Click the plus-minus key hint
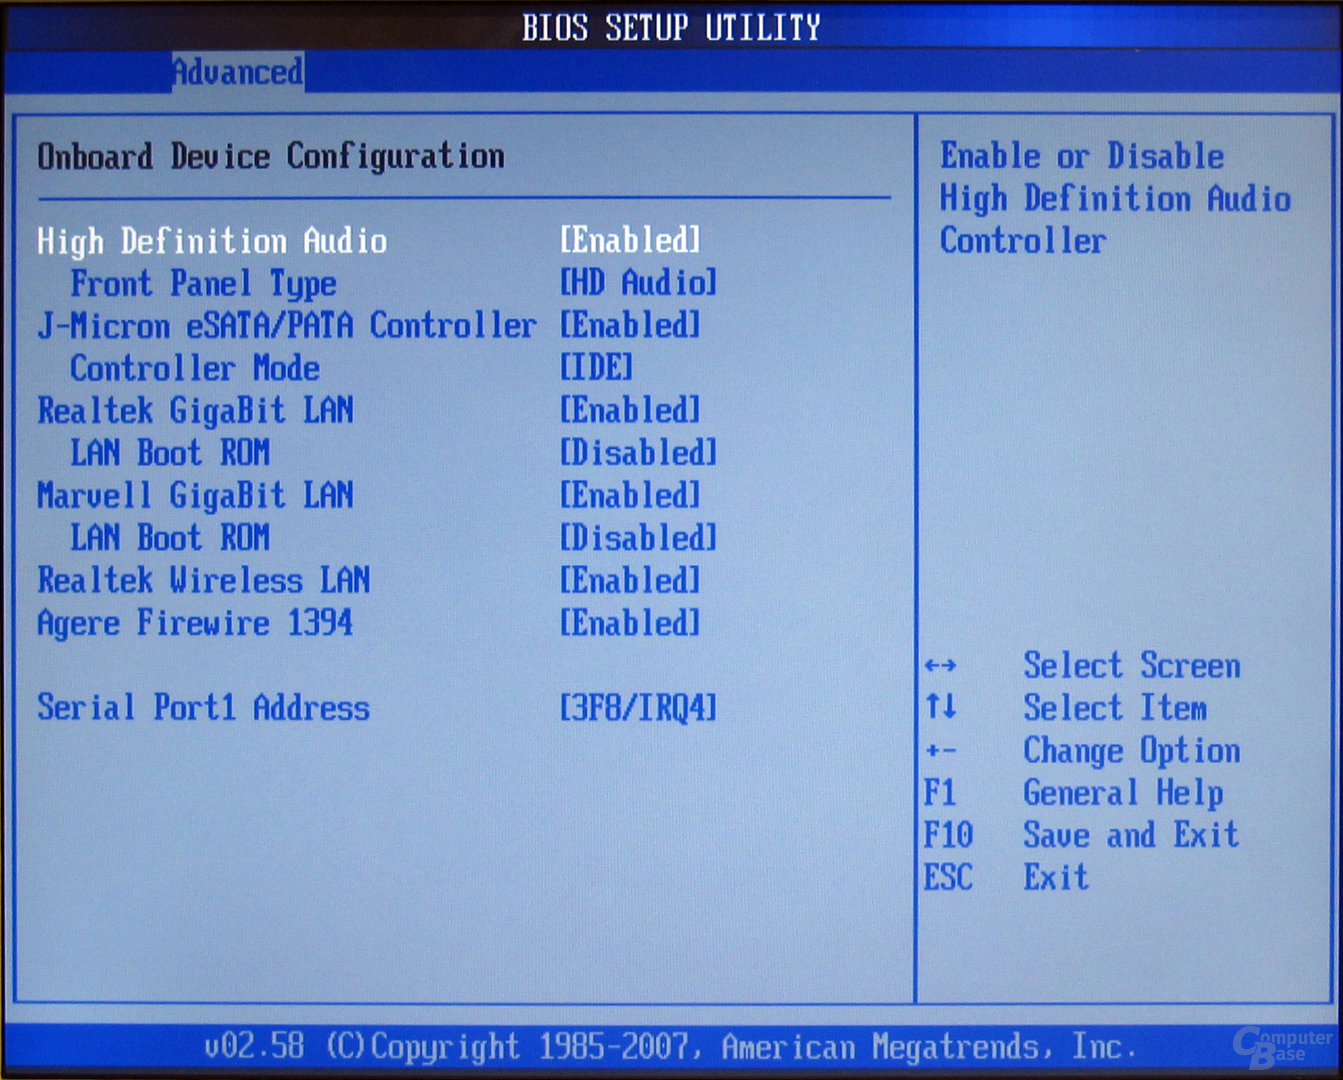 click(940, 751)
